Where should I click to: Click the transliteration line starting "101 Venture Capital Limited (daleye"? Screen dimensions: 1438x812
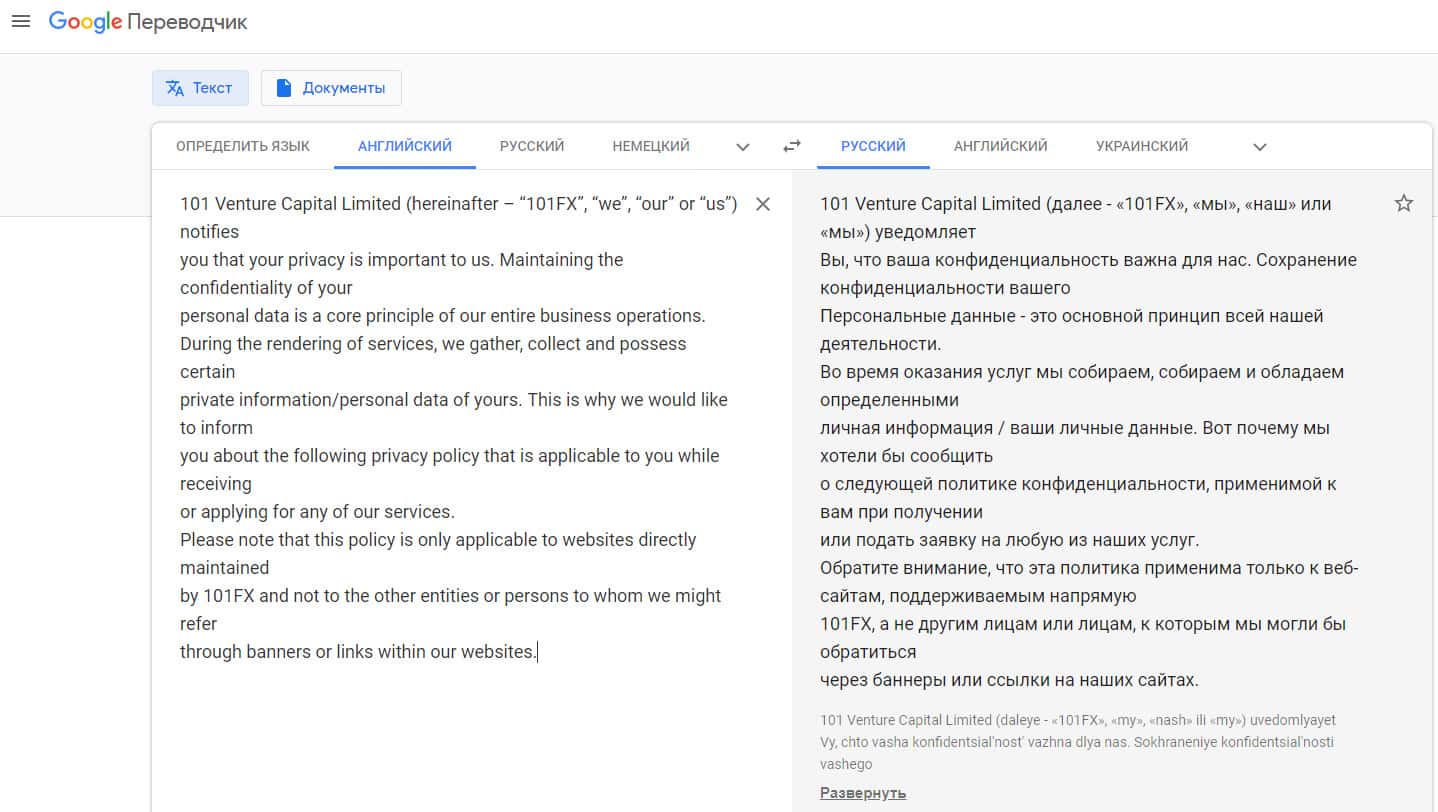click(x=1078, y=720)
